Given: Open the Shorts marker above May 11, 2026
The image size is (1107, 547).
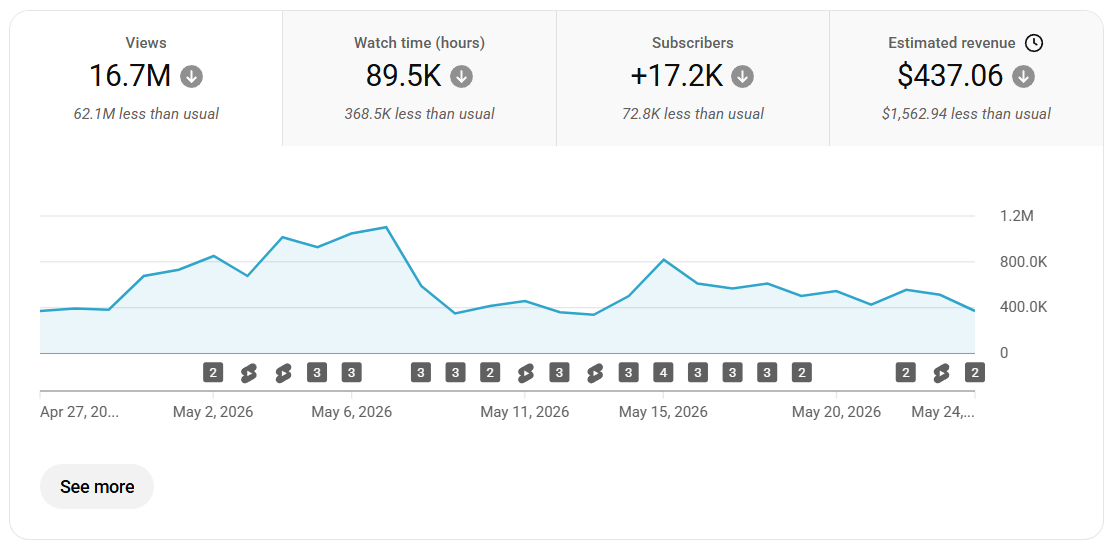Looking at the screenshot, I should [x=525, y=373].
